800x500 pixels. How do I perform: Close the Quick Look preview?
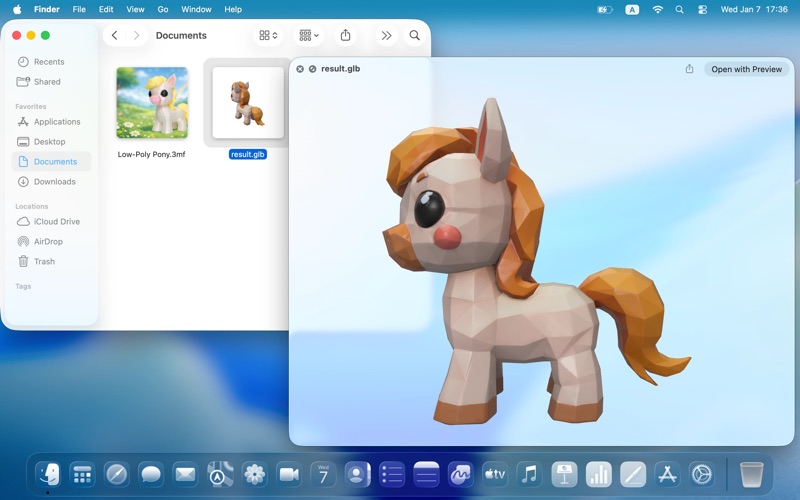coord(300,69)
